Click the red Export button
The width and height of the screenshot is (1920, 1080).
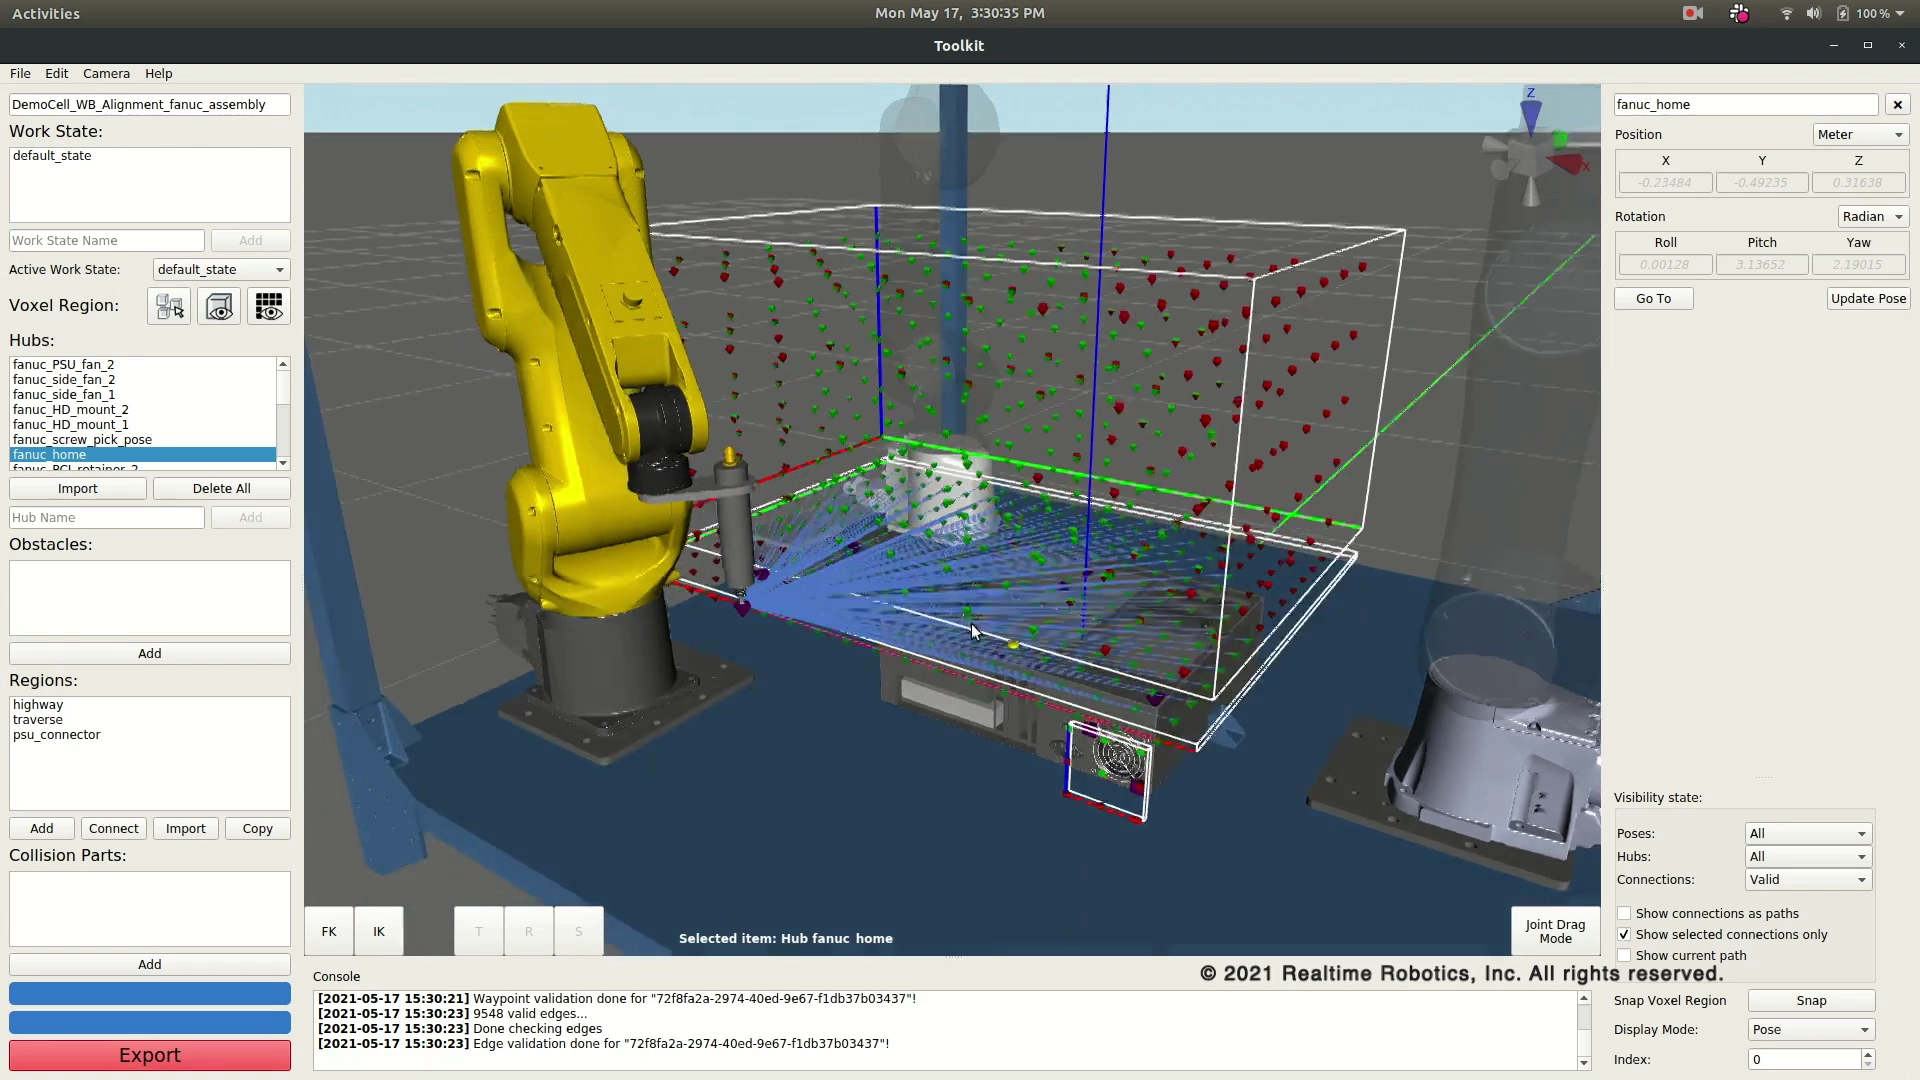(x=150, y=1056)
